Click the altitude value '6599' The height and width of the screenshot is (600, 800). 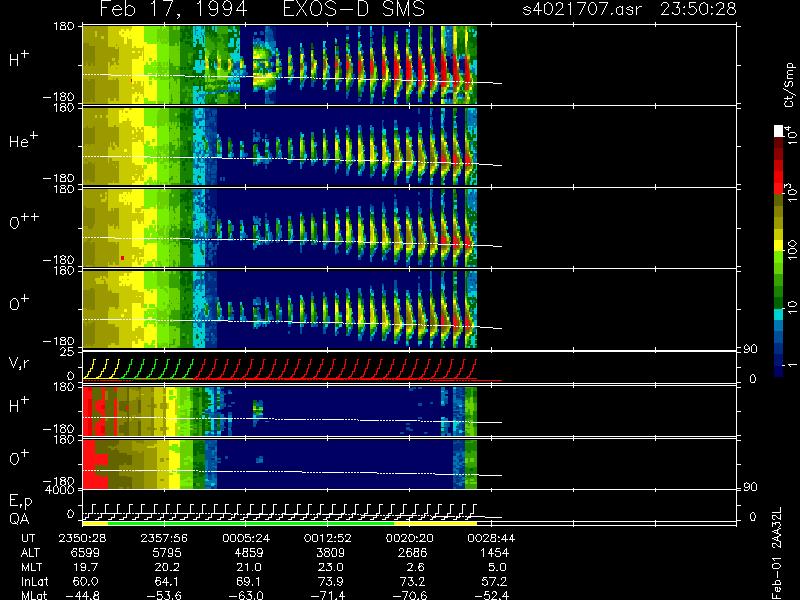[x=86, y=552]
